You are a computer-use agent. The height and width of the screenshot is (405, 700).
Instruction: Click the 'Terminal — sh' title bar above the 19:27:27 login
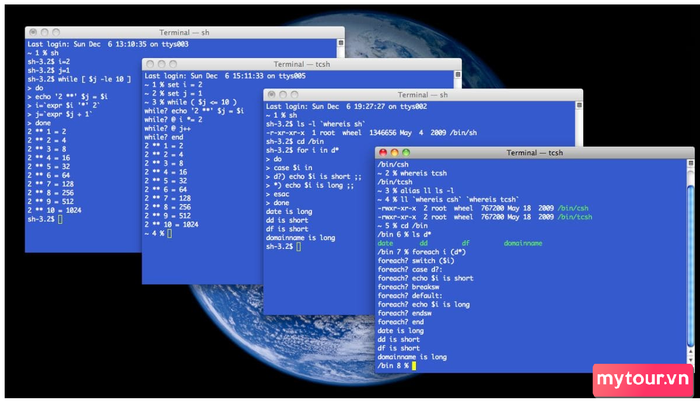[423, 95]
